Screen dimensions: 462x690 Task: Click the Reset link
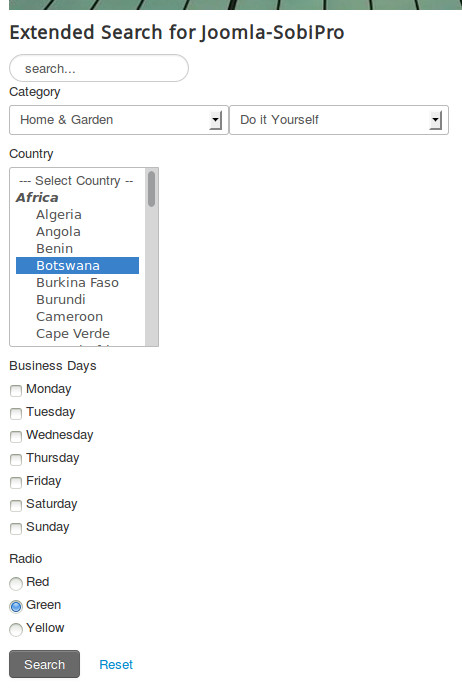point(116,664)
